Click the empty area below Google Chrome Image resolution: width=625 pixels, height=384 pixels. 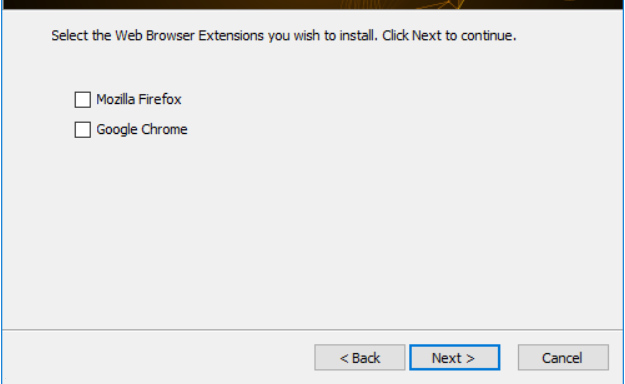[312, 233]
